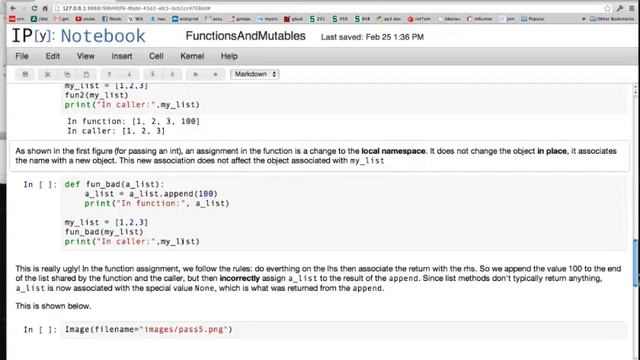
Task: Open the Cell menu
Action: 156,56
